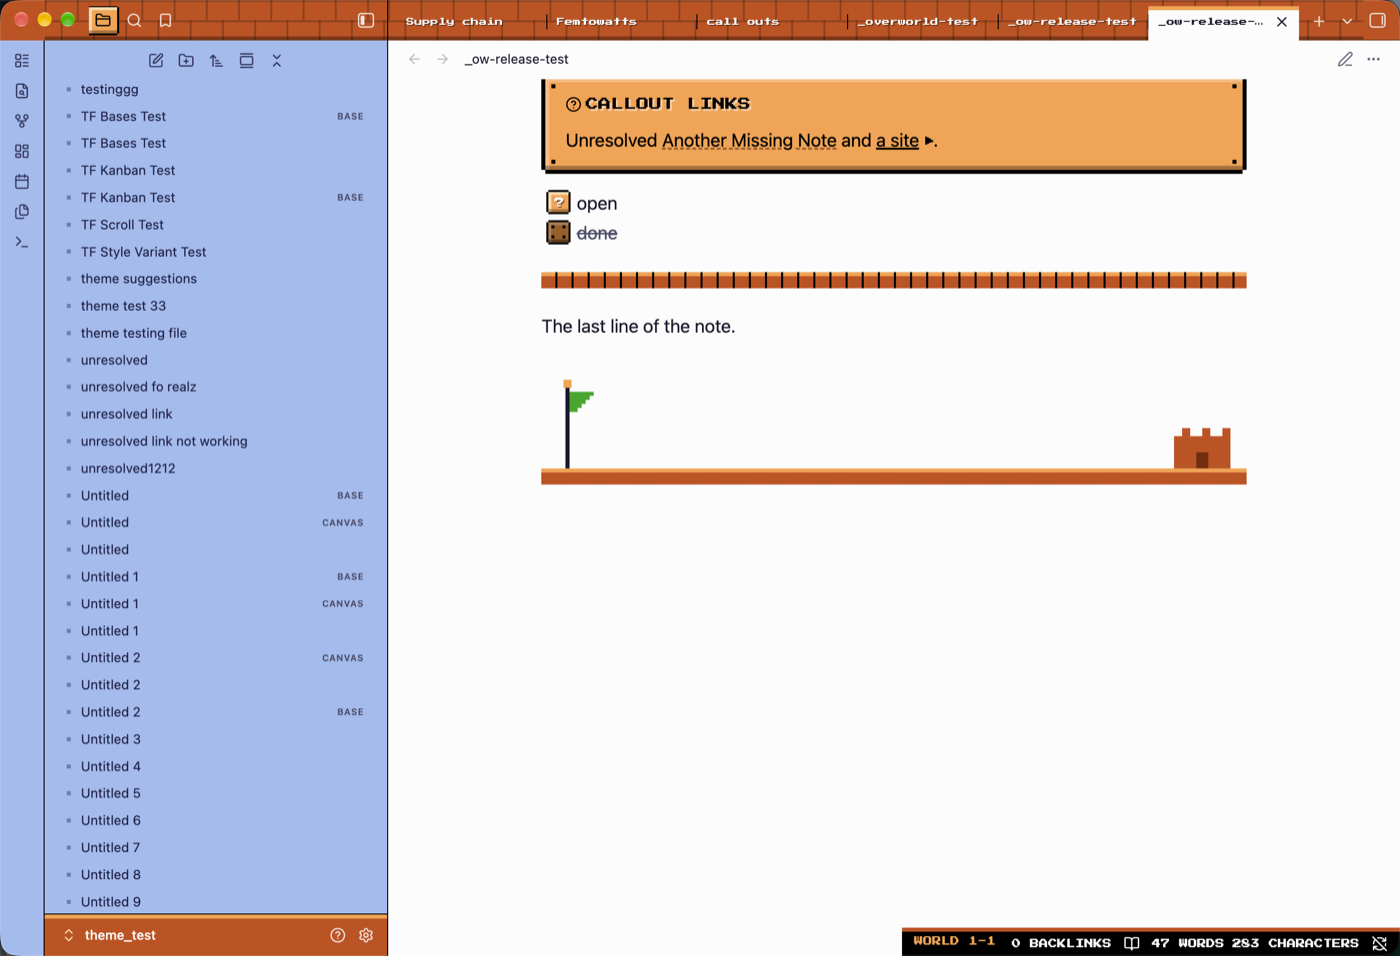1400x956 pixels.
Task: Click the book reading view status icon
Action: 1131,943
